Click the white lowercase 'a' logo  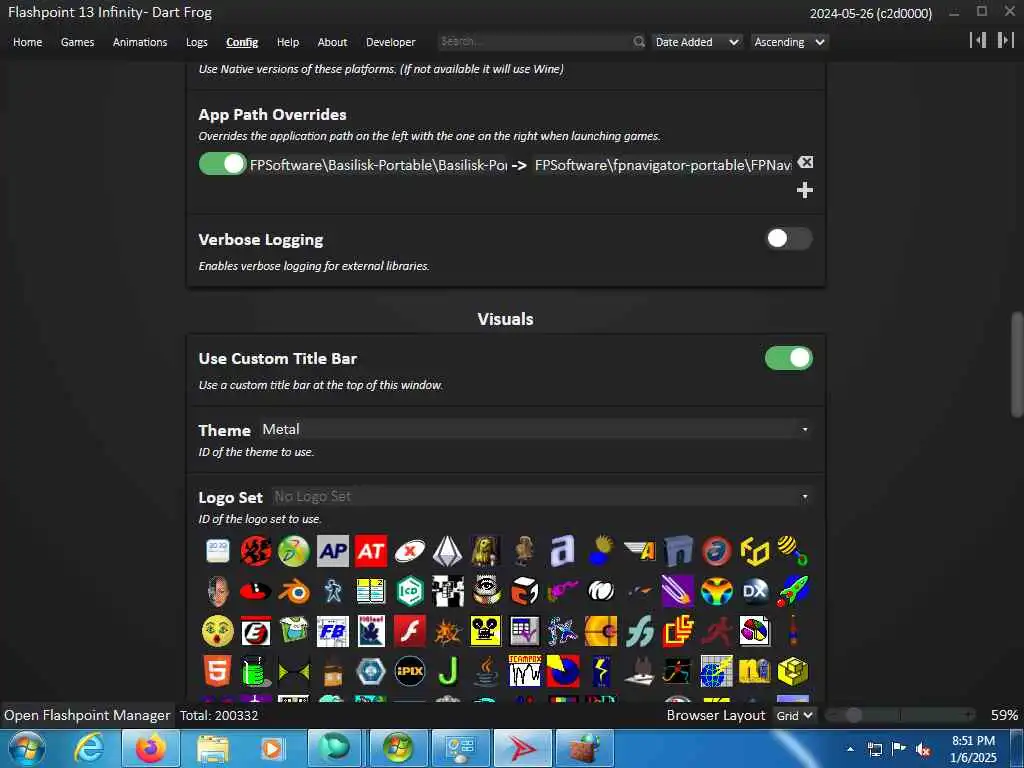tap(562, 551)
